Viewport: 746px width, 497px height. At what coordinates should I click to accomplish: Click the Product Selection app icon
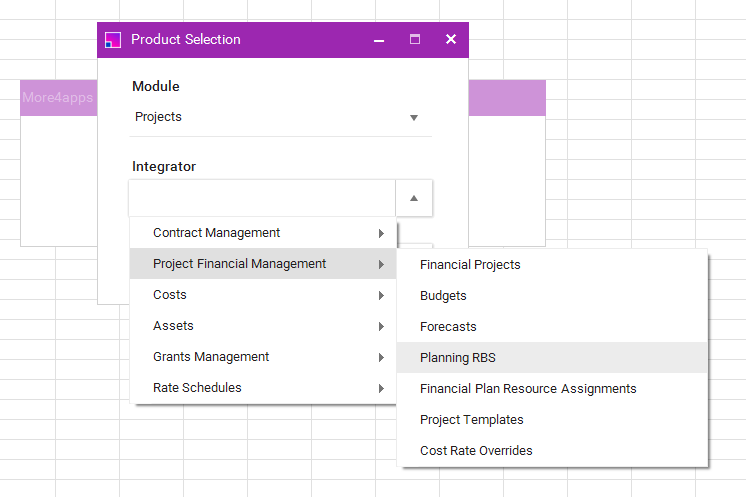pyautogui.click(x=113, y=39)
